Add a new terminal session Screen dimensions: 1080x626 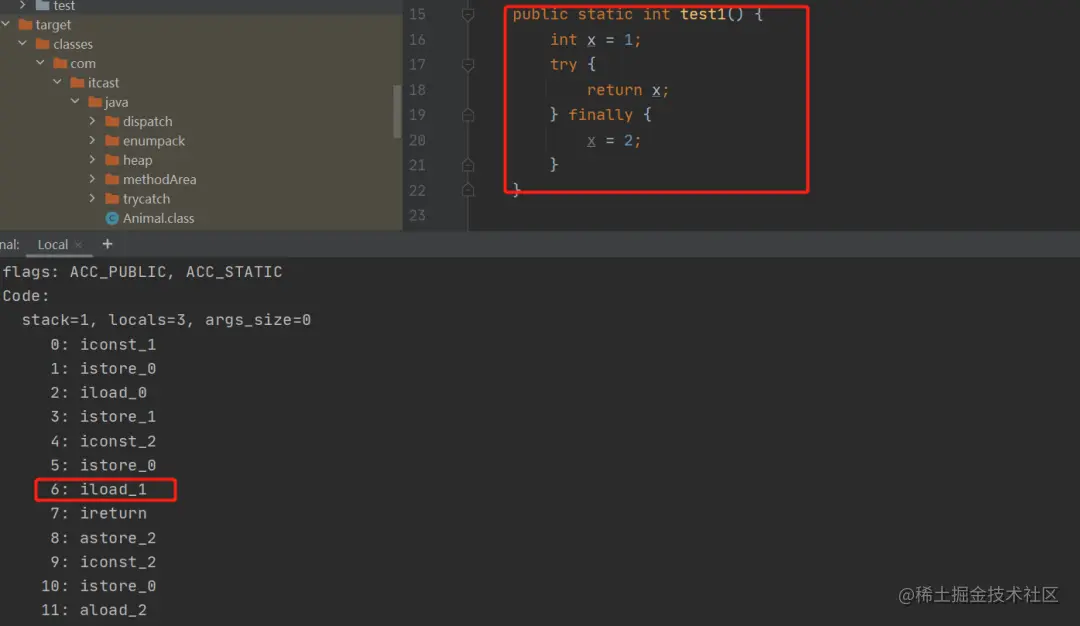pyautogui.click(x=107, y=244)
